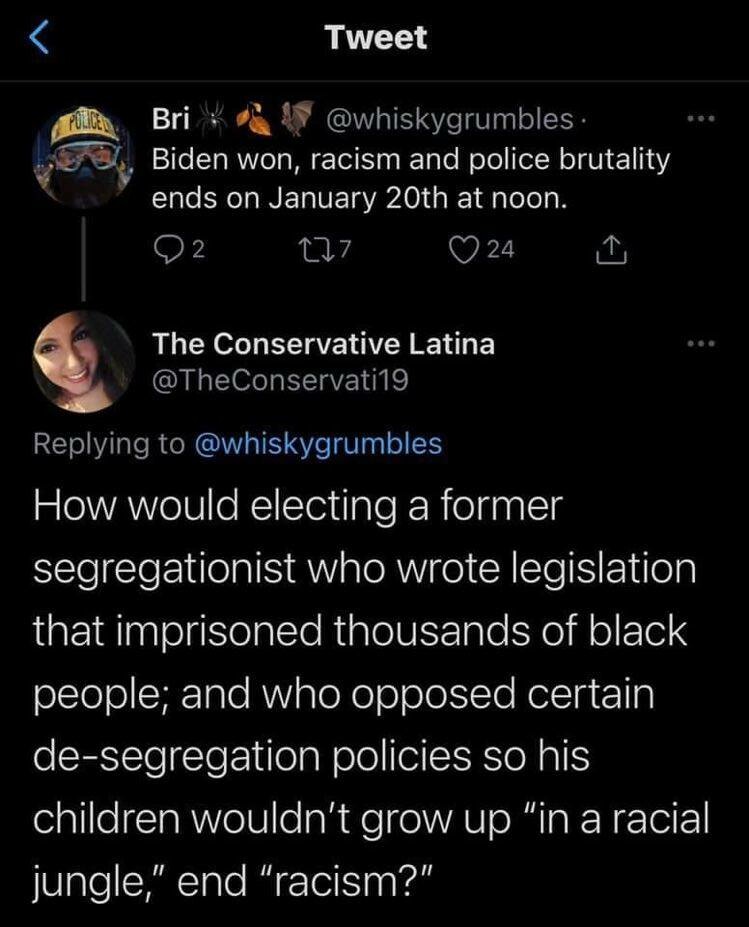Image resolution: width=749 pixels, height=927 pixels.
Task: Click the leaf emoji in Bri's name
Action: coord(254,120)
